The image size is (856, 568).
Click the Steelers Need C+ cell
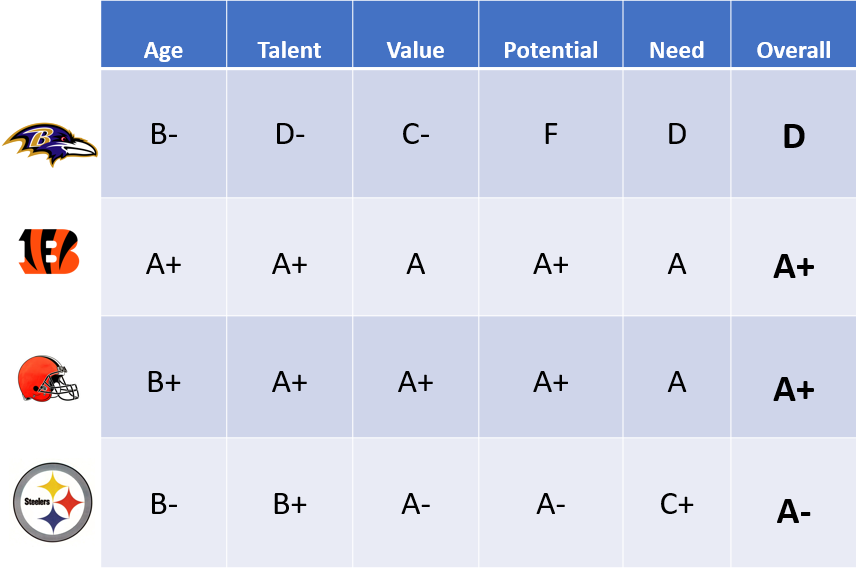[x=676, y=502]
